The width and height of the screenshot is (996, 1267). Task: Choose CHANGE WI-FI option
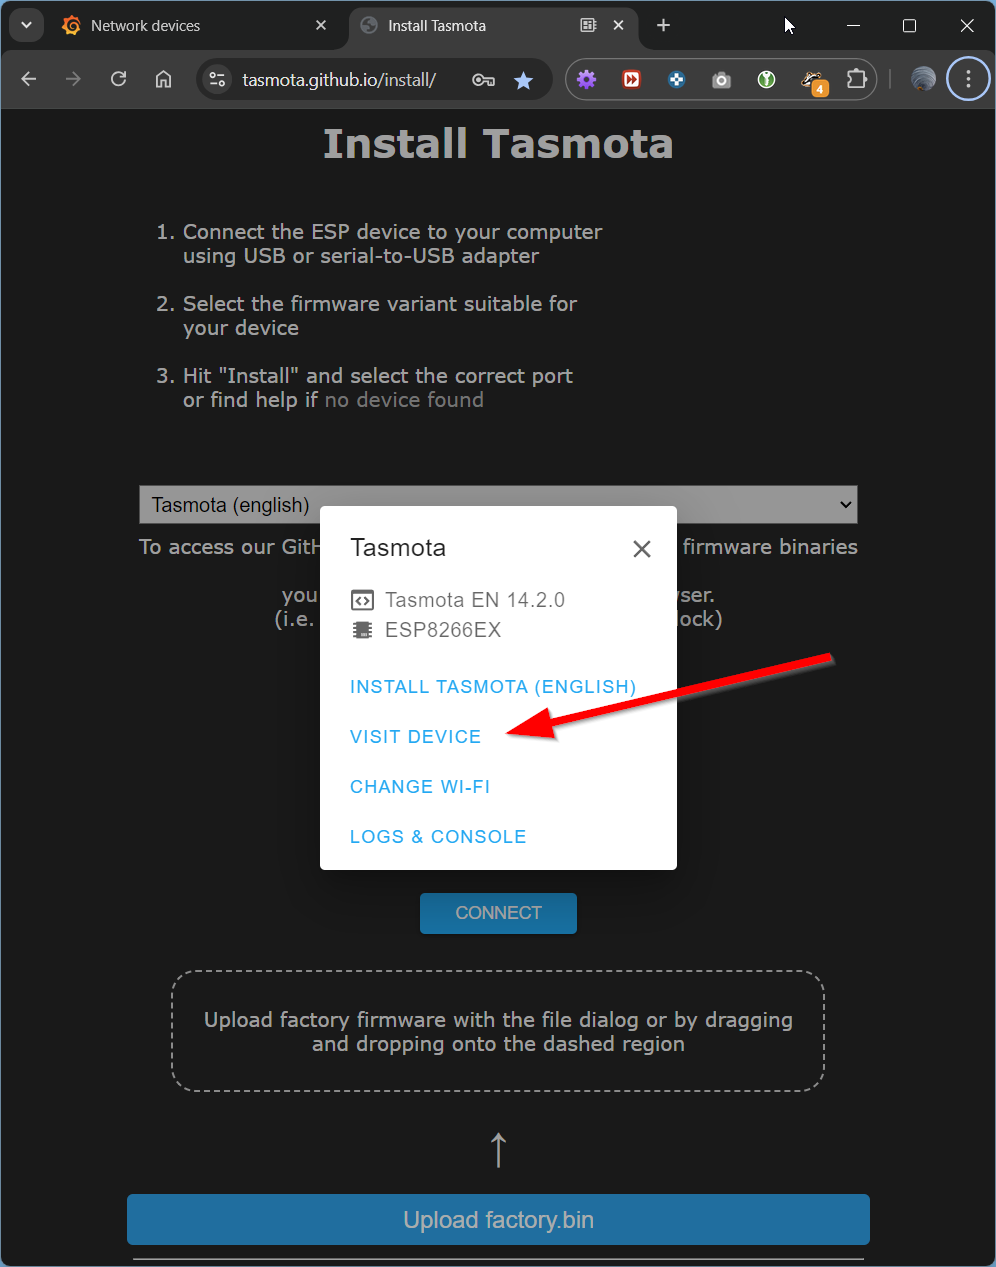pos(420,787)
